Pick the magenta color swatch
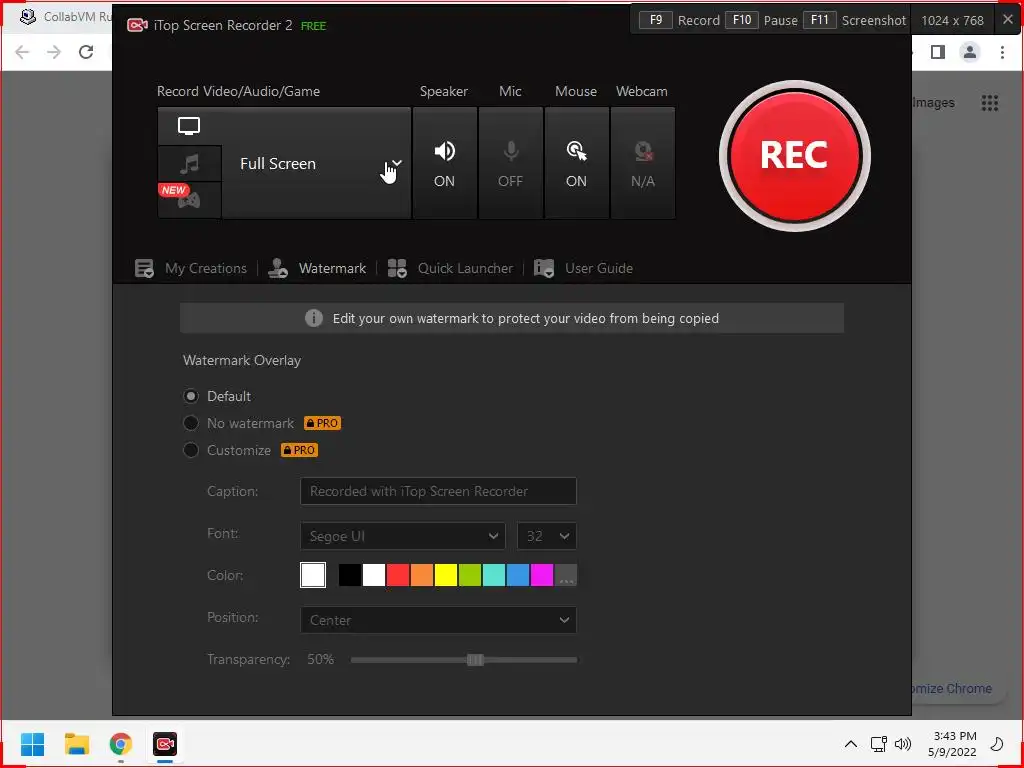This screenshot has width=1024, height=768. coord(542,575)
